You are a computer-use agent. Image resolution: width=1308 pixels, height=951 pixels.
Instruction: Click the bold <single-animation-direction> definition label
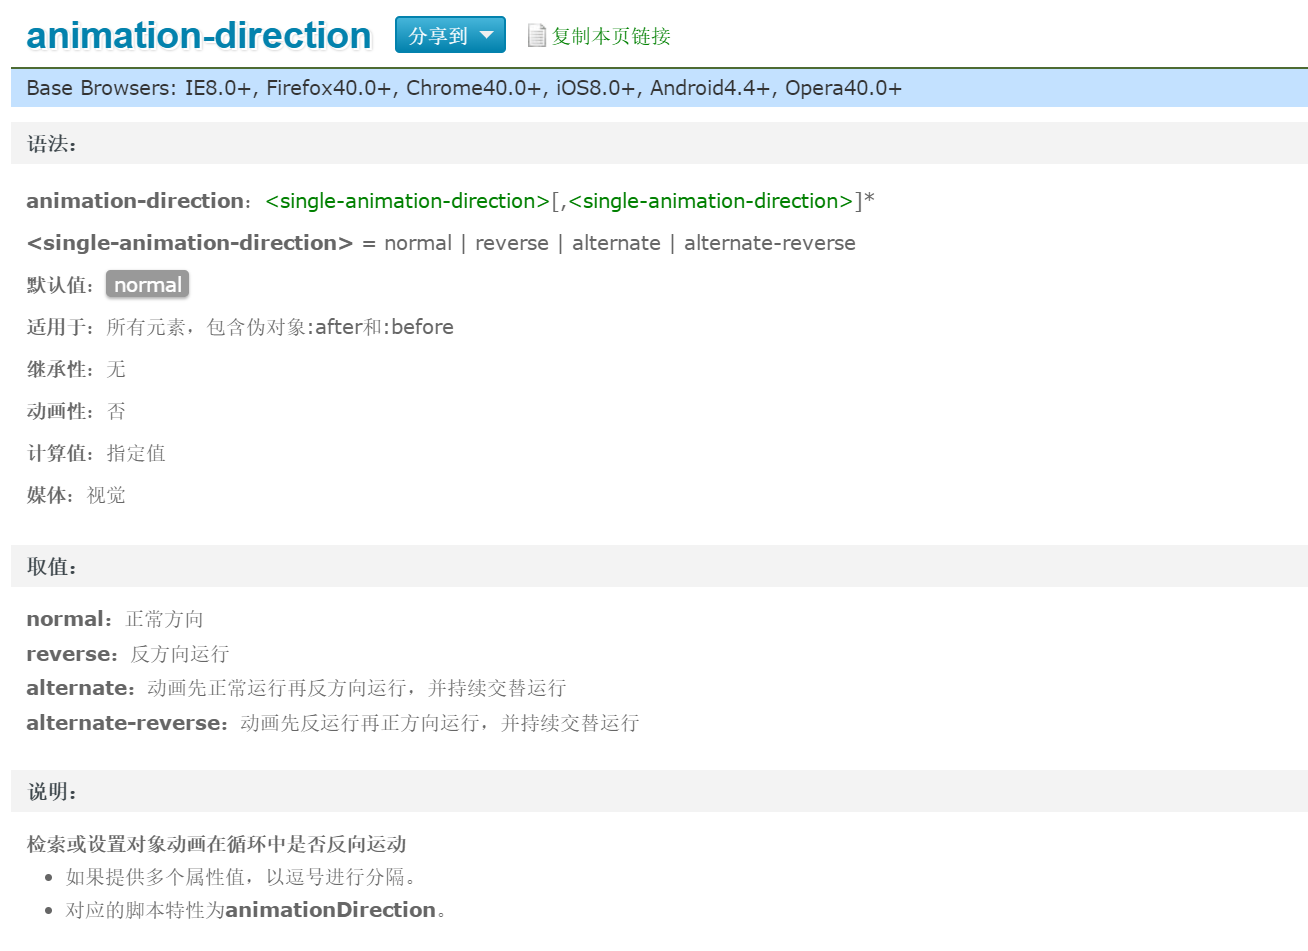[x=190, y=243]
